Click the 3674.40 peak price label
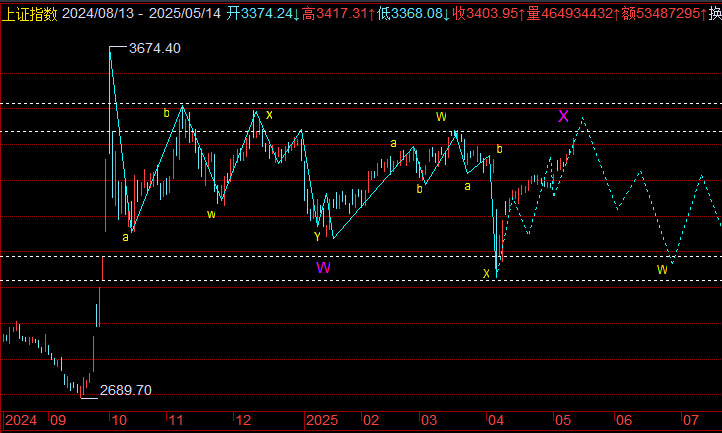 coord(154,49)
